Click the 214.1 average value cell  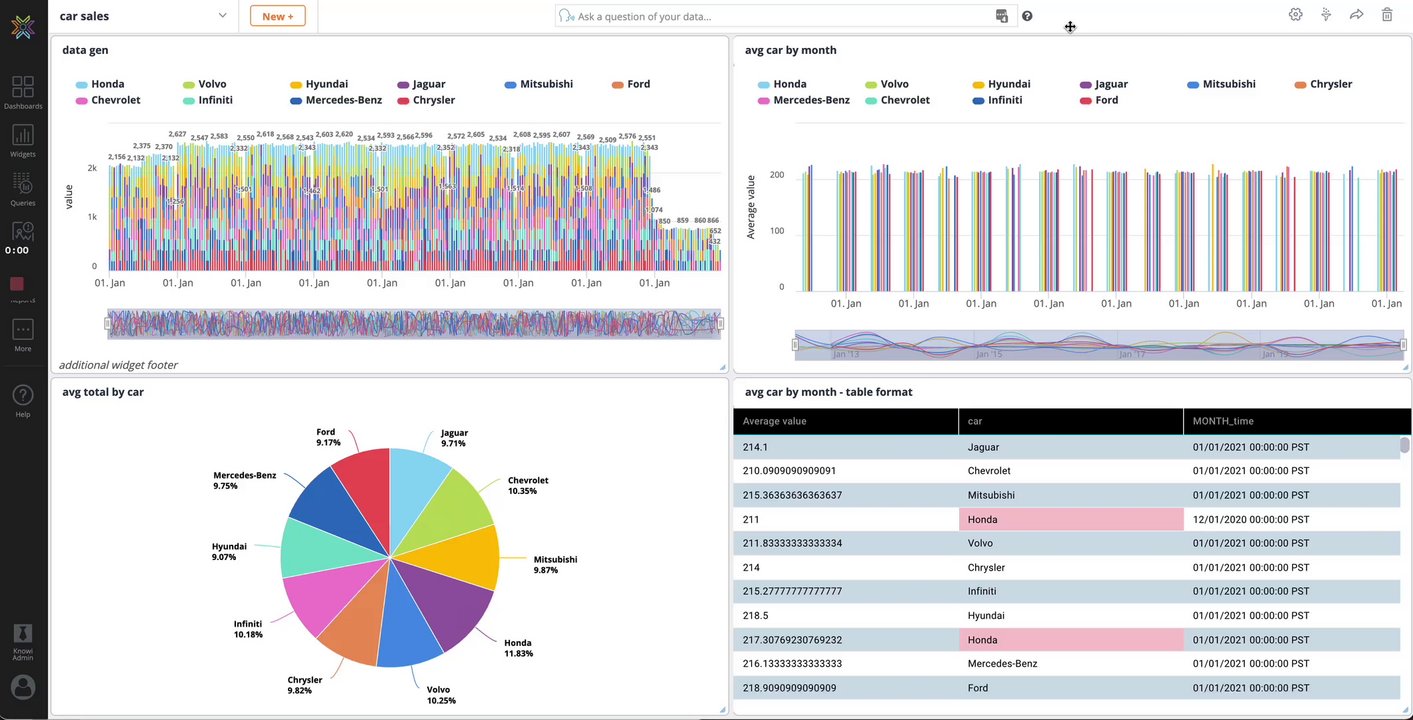click(845, 447)
